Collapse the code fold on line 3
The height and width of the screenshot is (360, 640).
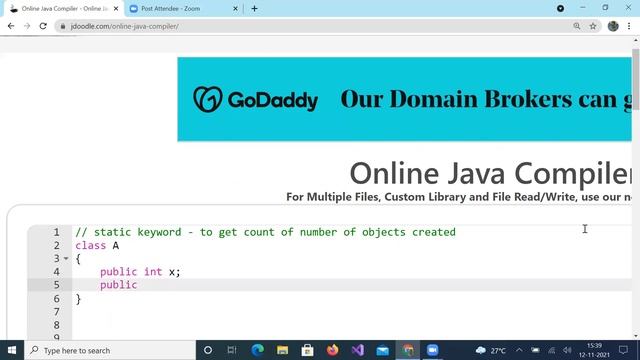click(66, 258)
